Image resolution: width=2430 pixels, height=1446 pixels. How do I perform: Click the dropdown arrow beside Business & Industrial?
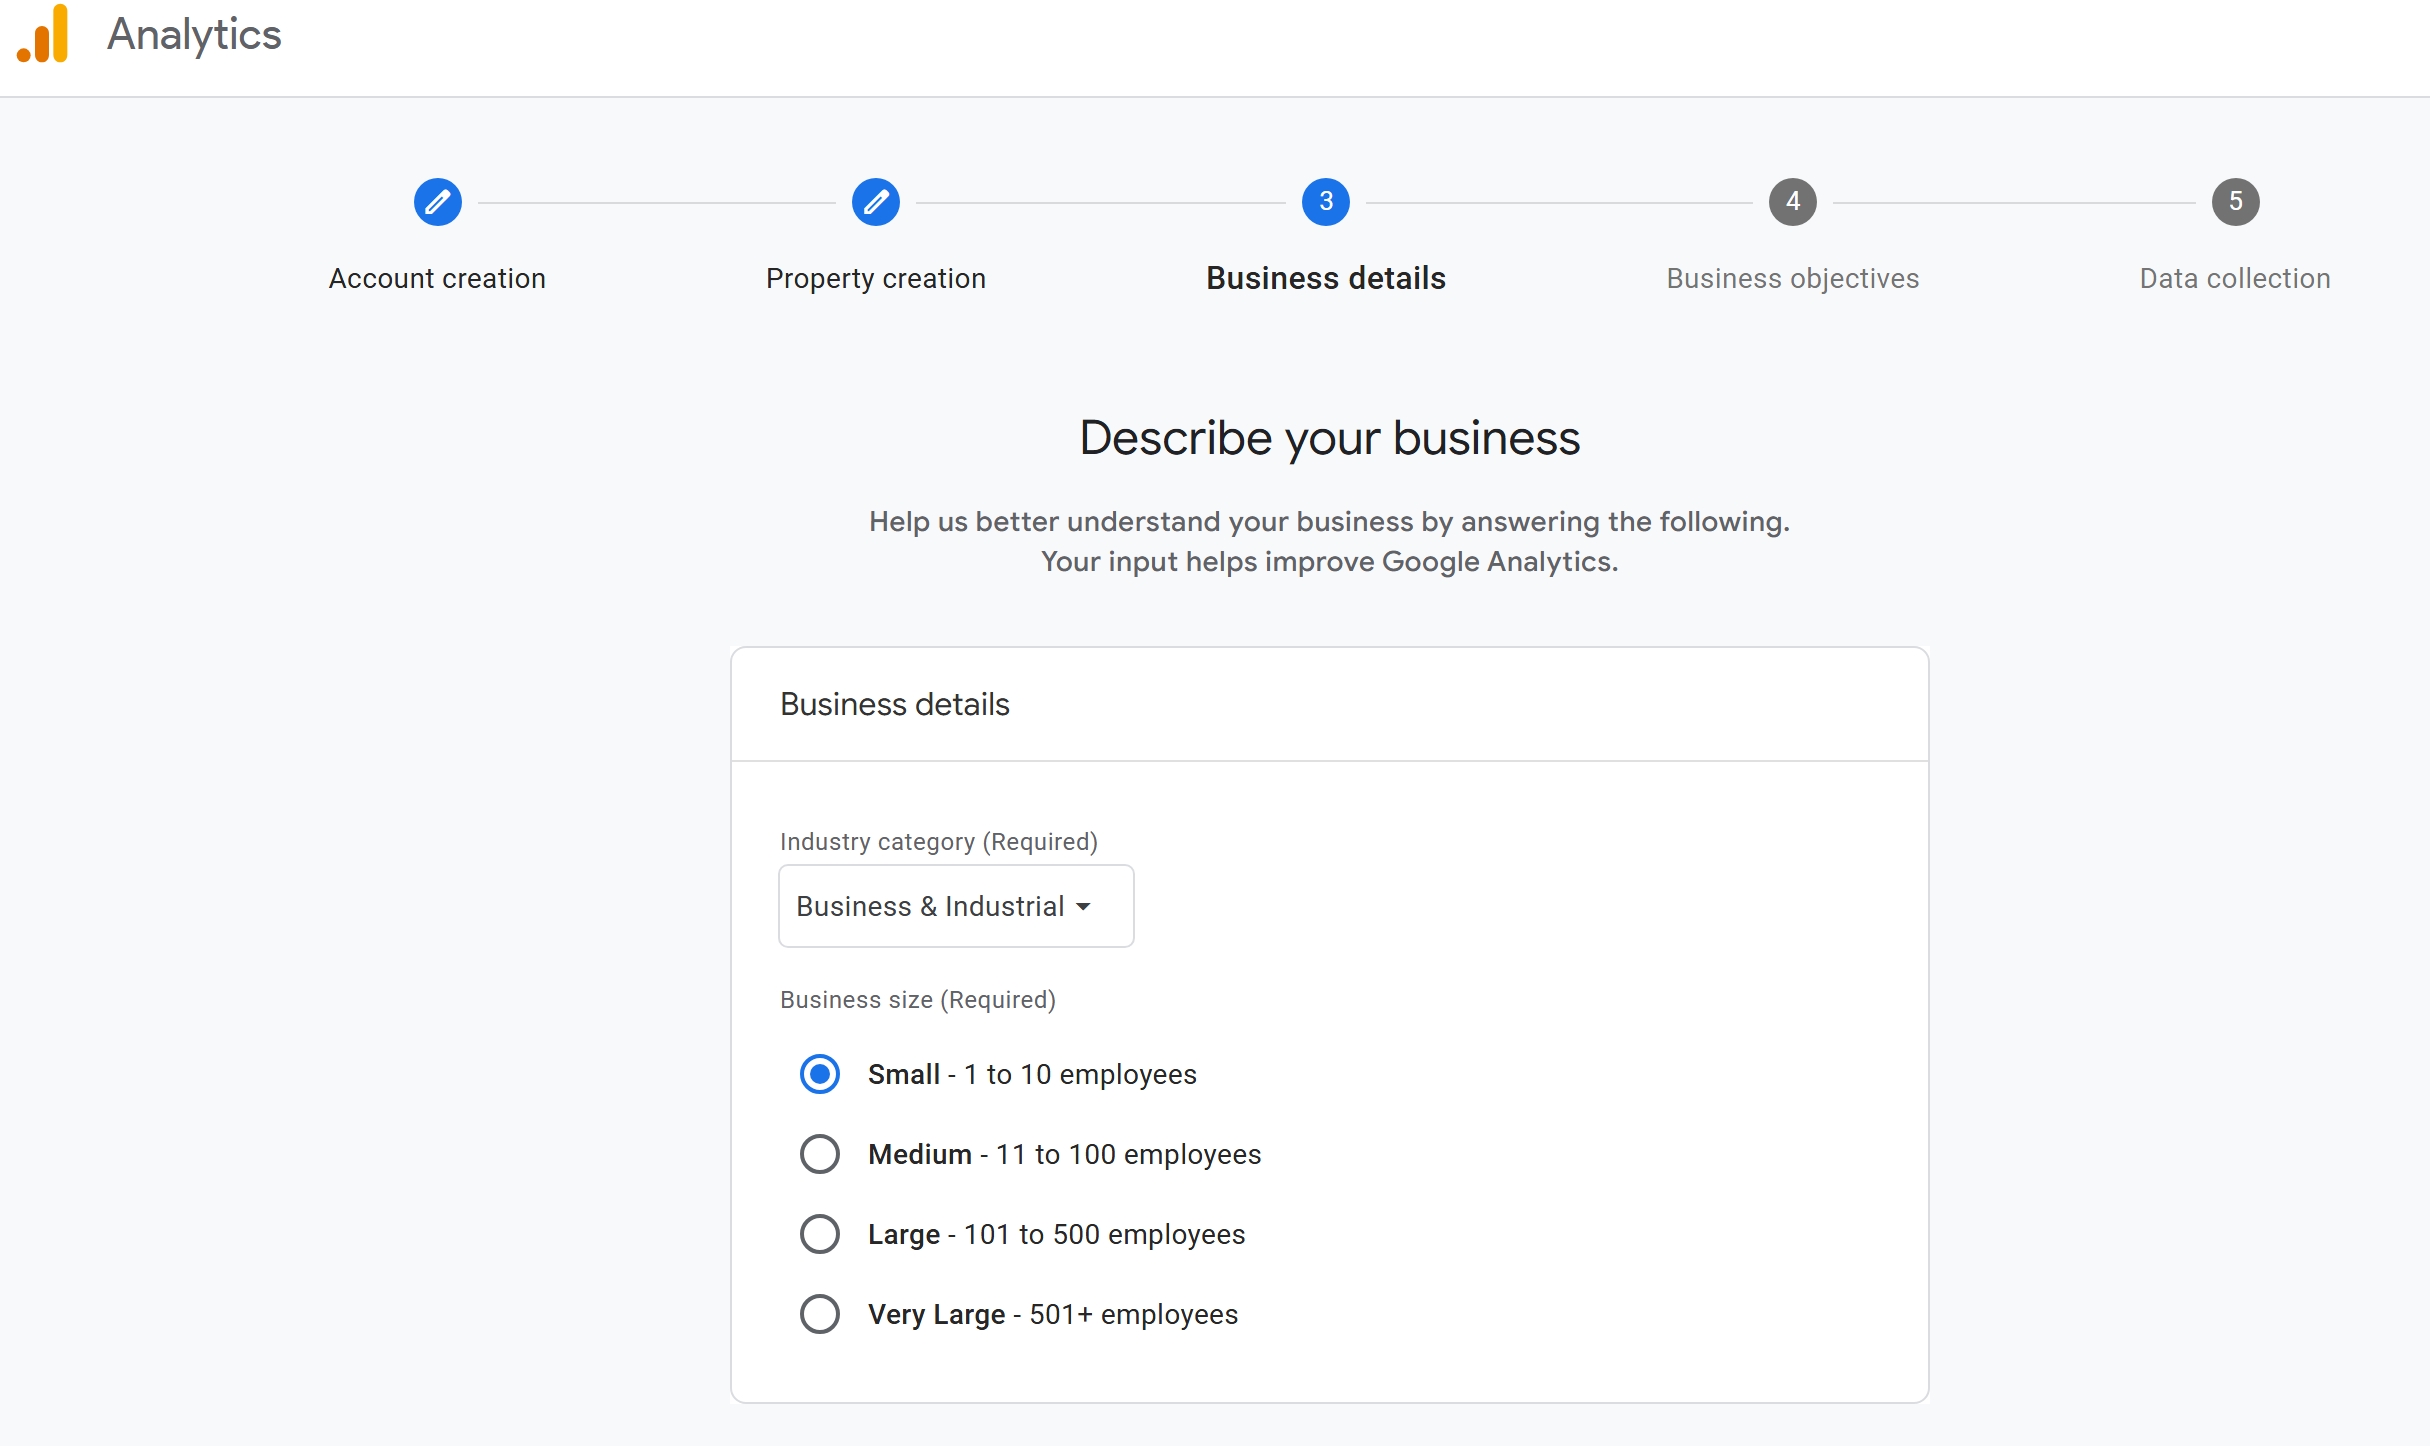tap(1083, 907)
